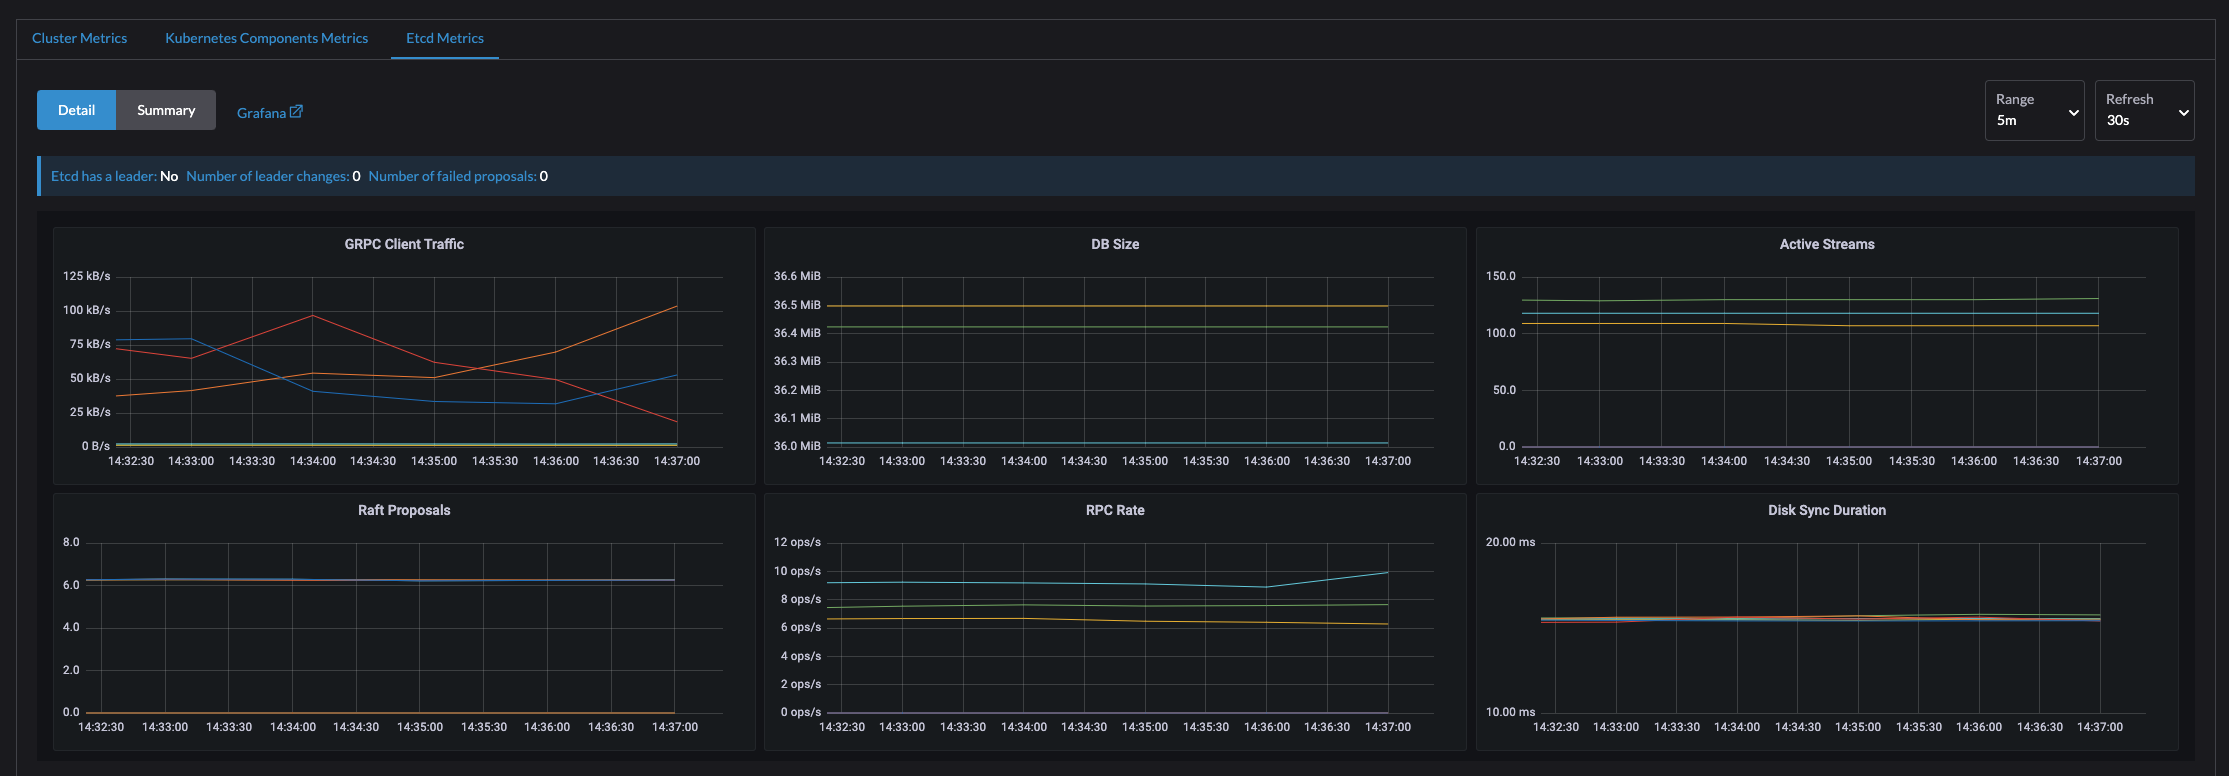The height and width of the screenshot is (776, 2229).
Task: Click the 12 ops/s axis label
Action: pos(797,542)
